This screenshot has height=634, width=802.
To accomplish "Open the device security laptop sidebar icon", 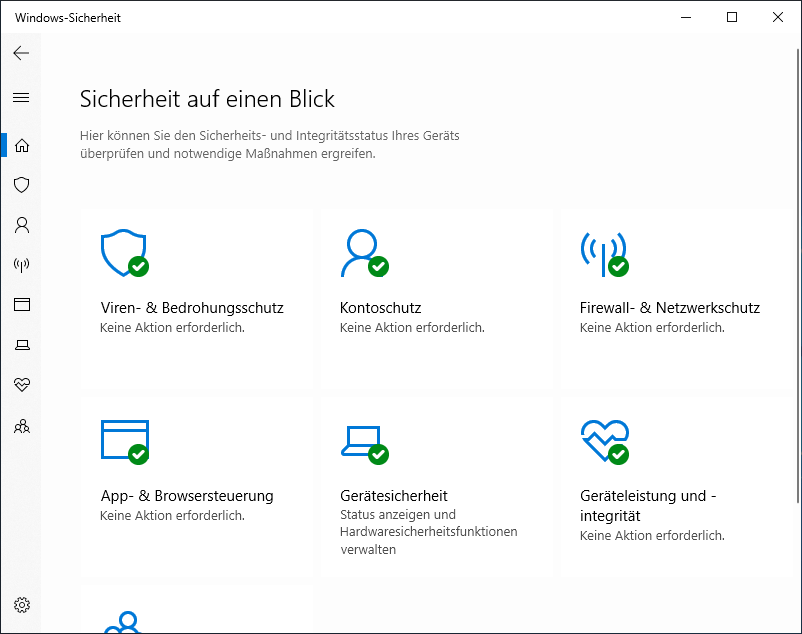I will tap(21, 345).
